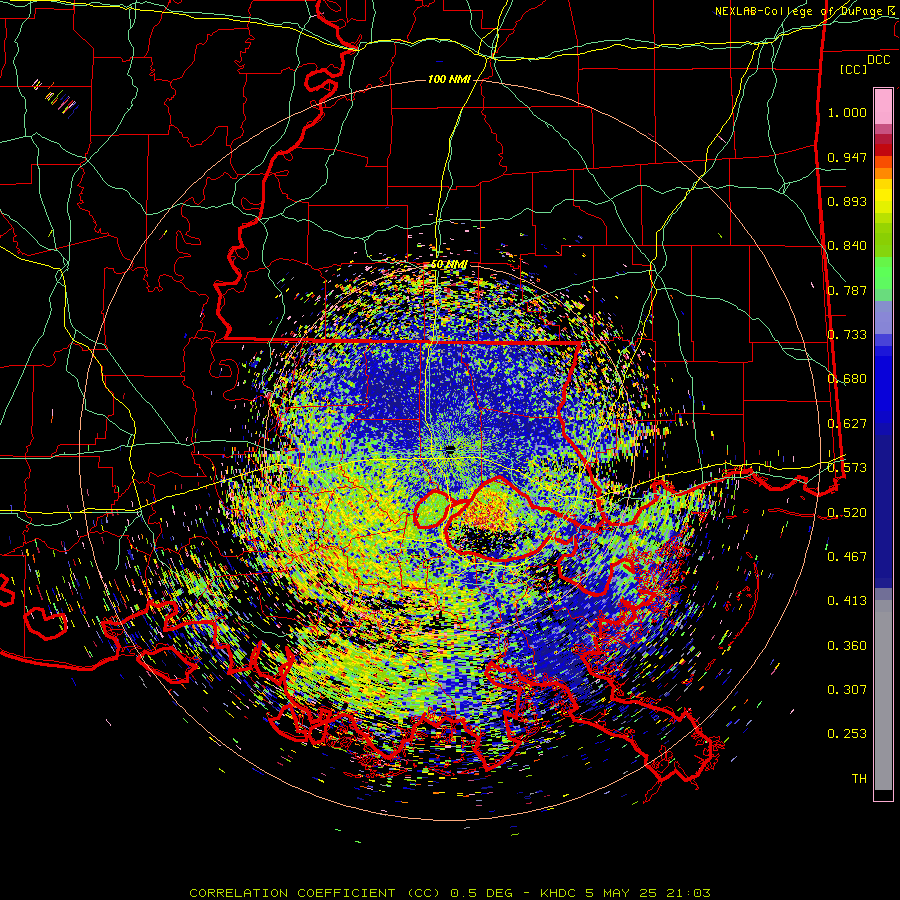
Task: Select the 0.307 legend value
Action: click(847, 690)
